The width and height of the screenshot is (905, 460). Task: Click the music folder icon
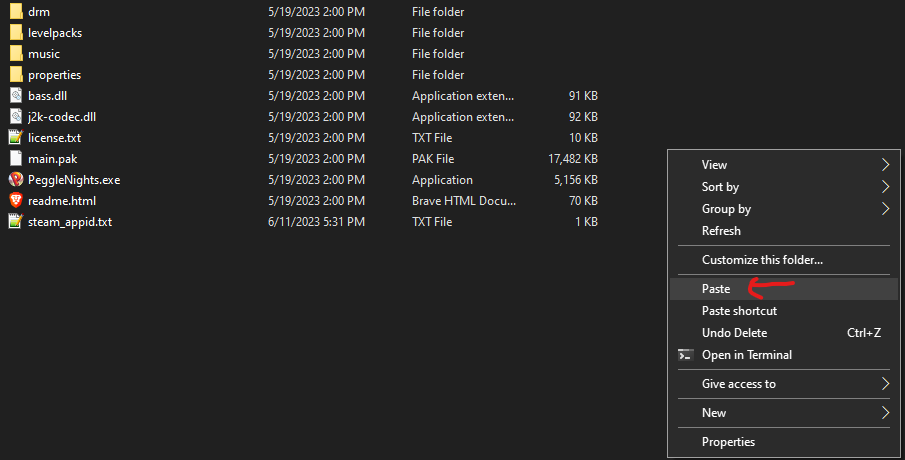click(16, 54)
